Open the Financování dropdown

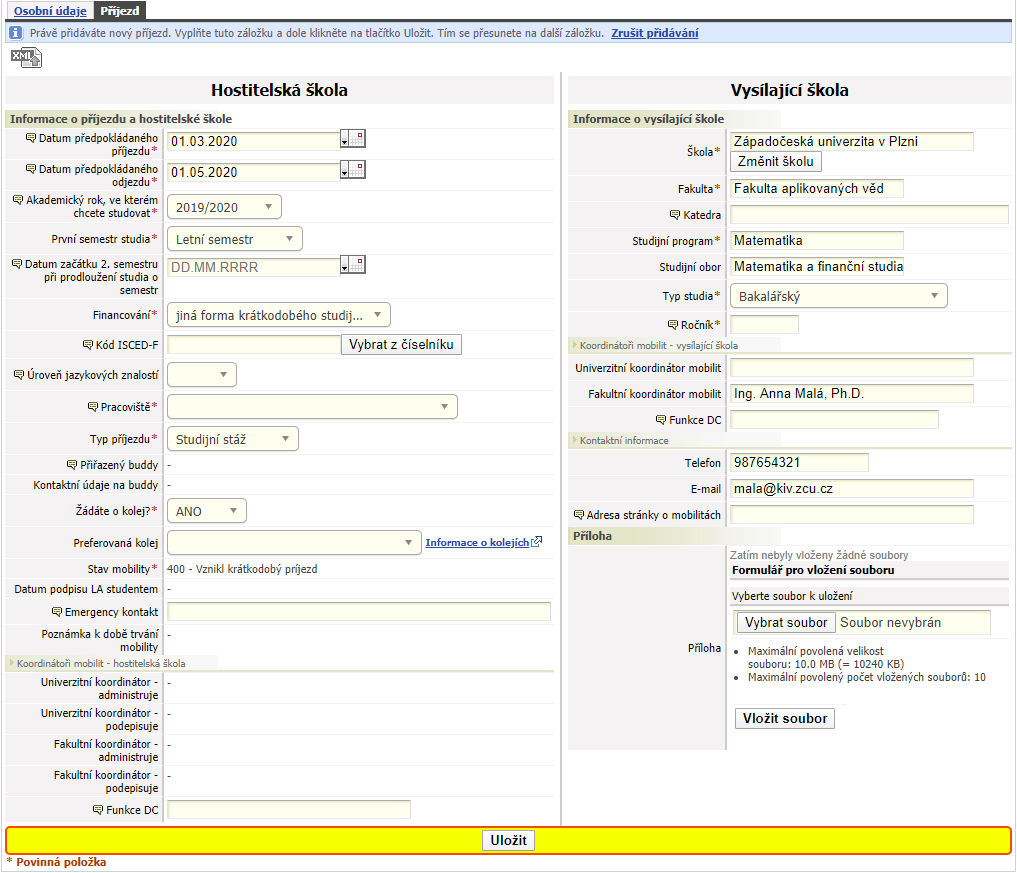pyautogui.click(x=279, y=315)
